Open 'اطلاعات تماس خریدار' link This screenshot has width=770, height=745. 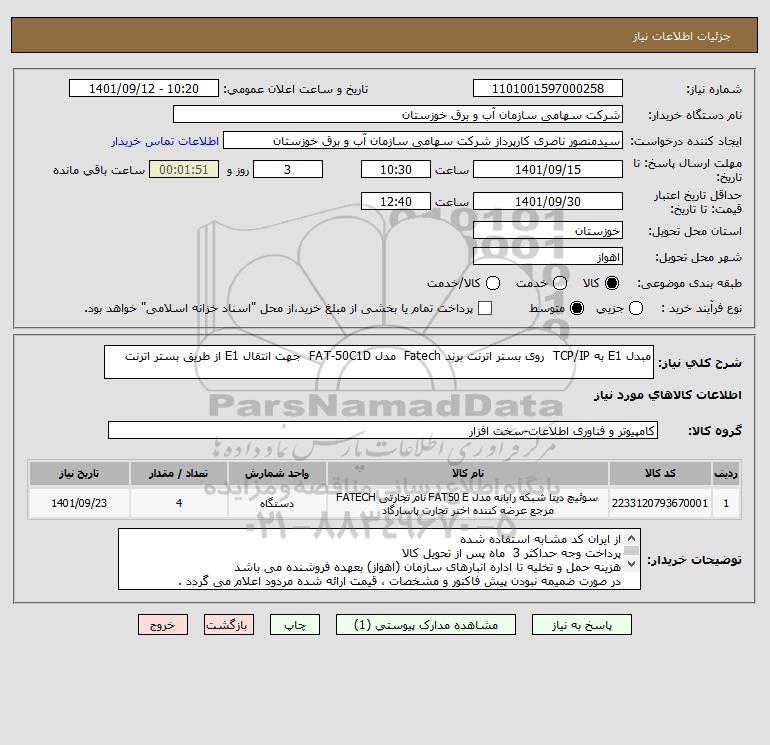[165, 141]
